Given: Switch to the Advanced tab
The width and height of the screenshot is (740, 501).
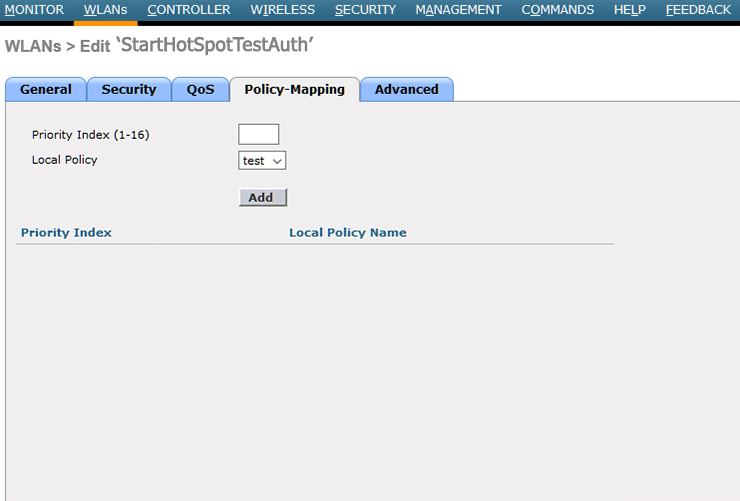Looking at the screenshot, I should tap(406, 89).
